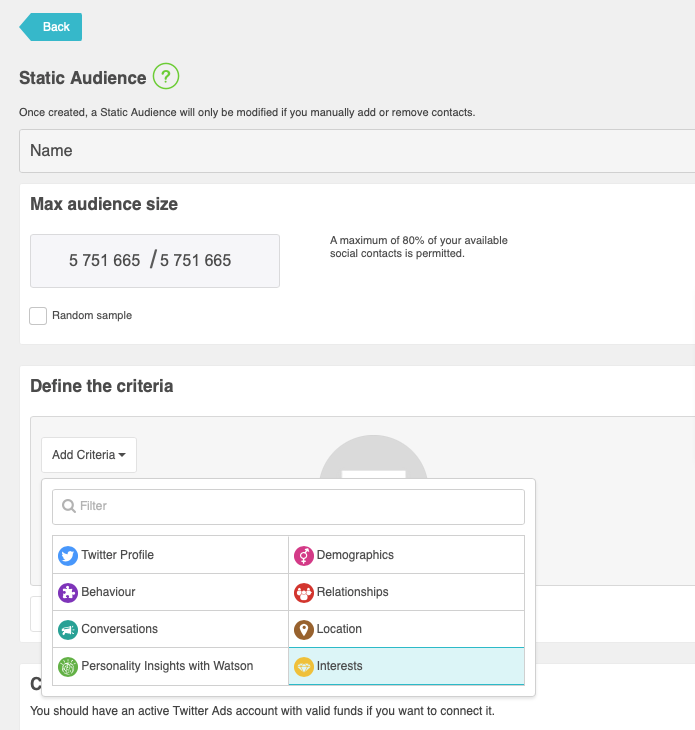Click the yellow Interests diamond icon
Image resolution: width=695 pixels, height=730 pixels.
pyautogui.click(x=304, y=667)
